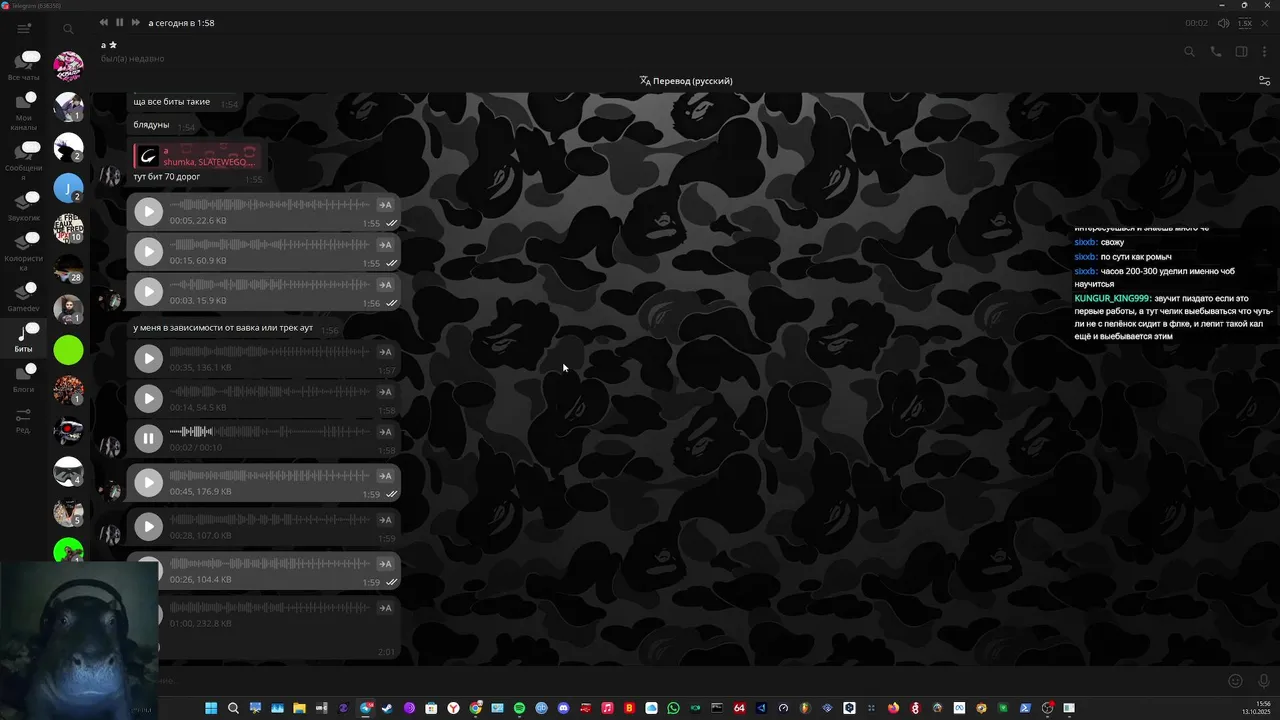Open translation settings sliders icon

1265,81
